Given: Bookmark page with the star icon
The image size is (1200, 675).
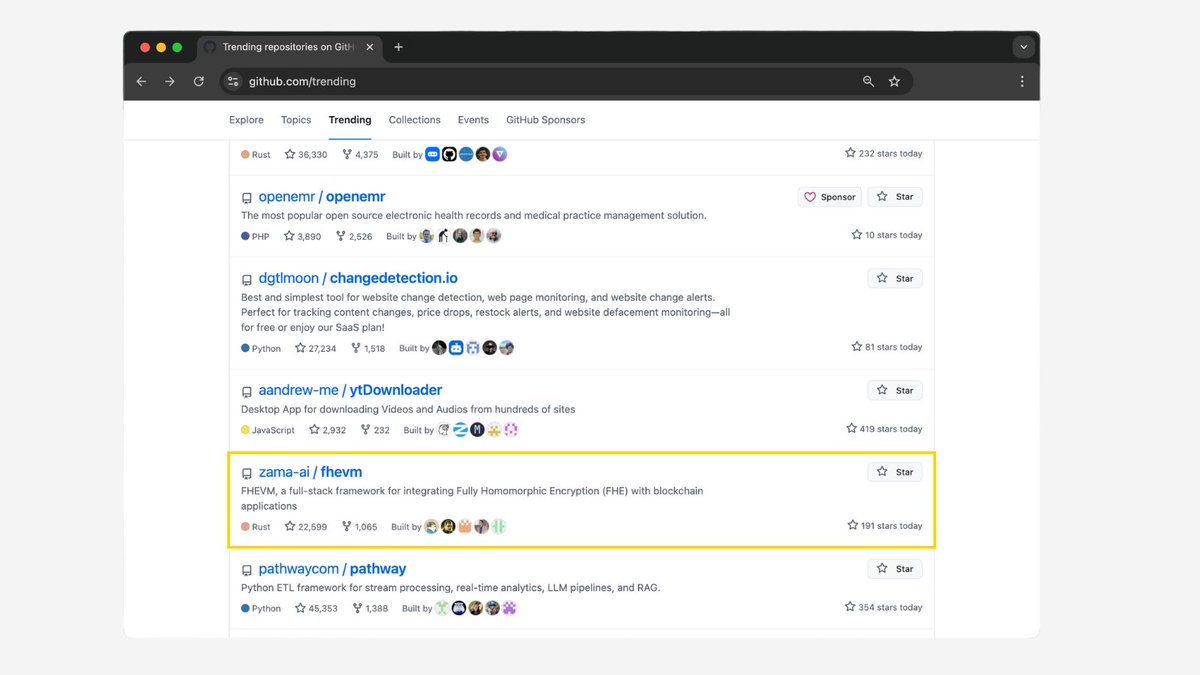Looking at the screenshot, I should point(894,82).
